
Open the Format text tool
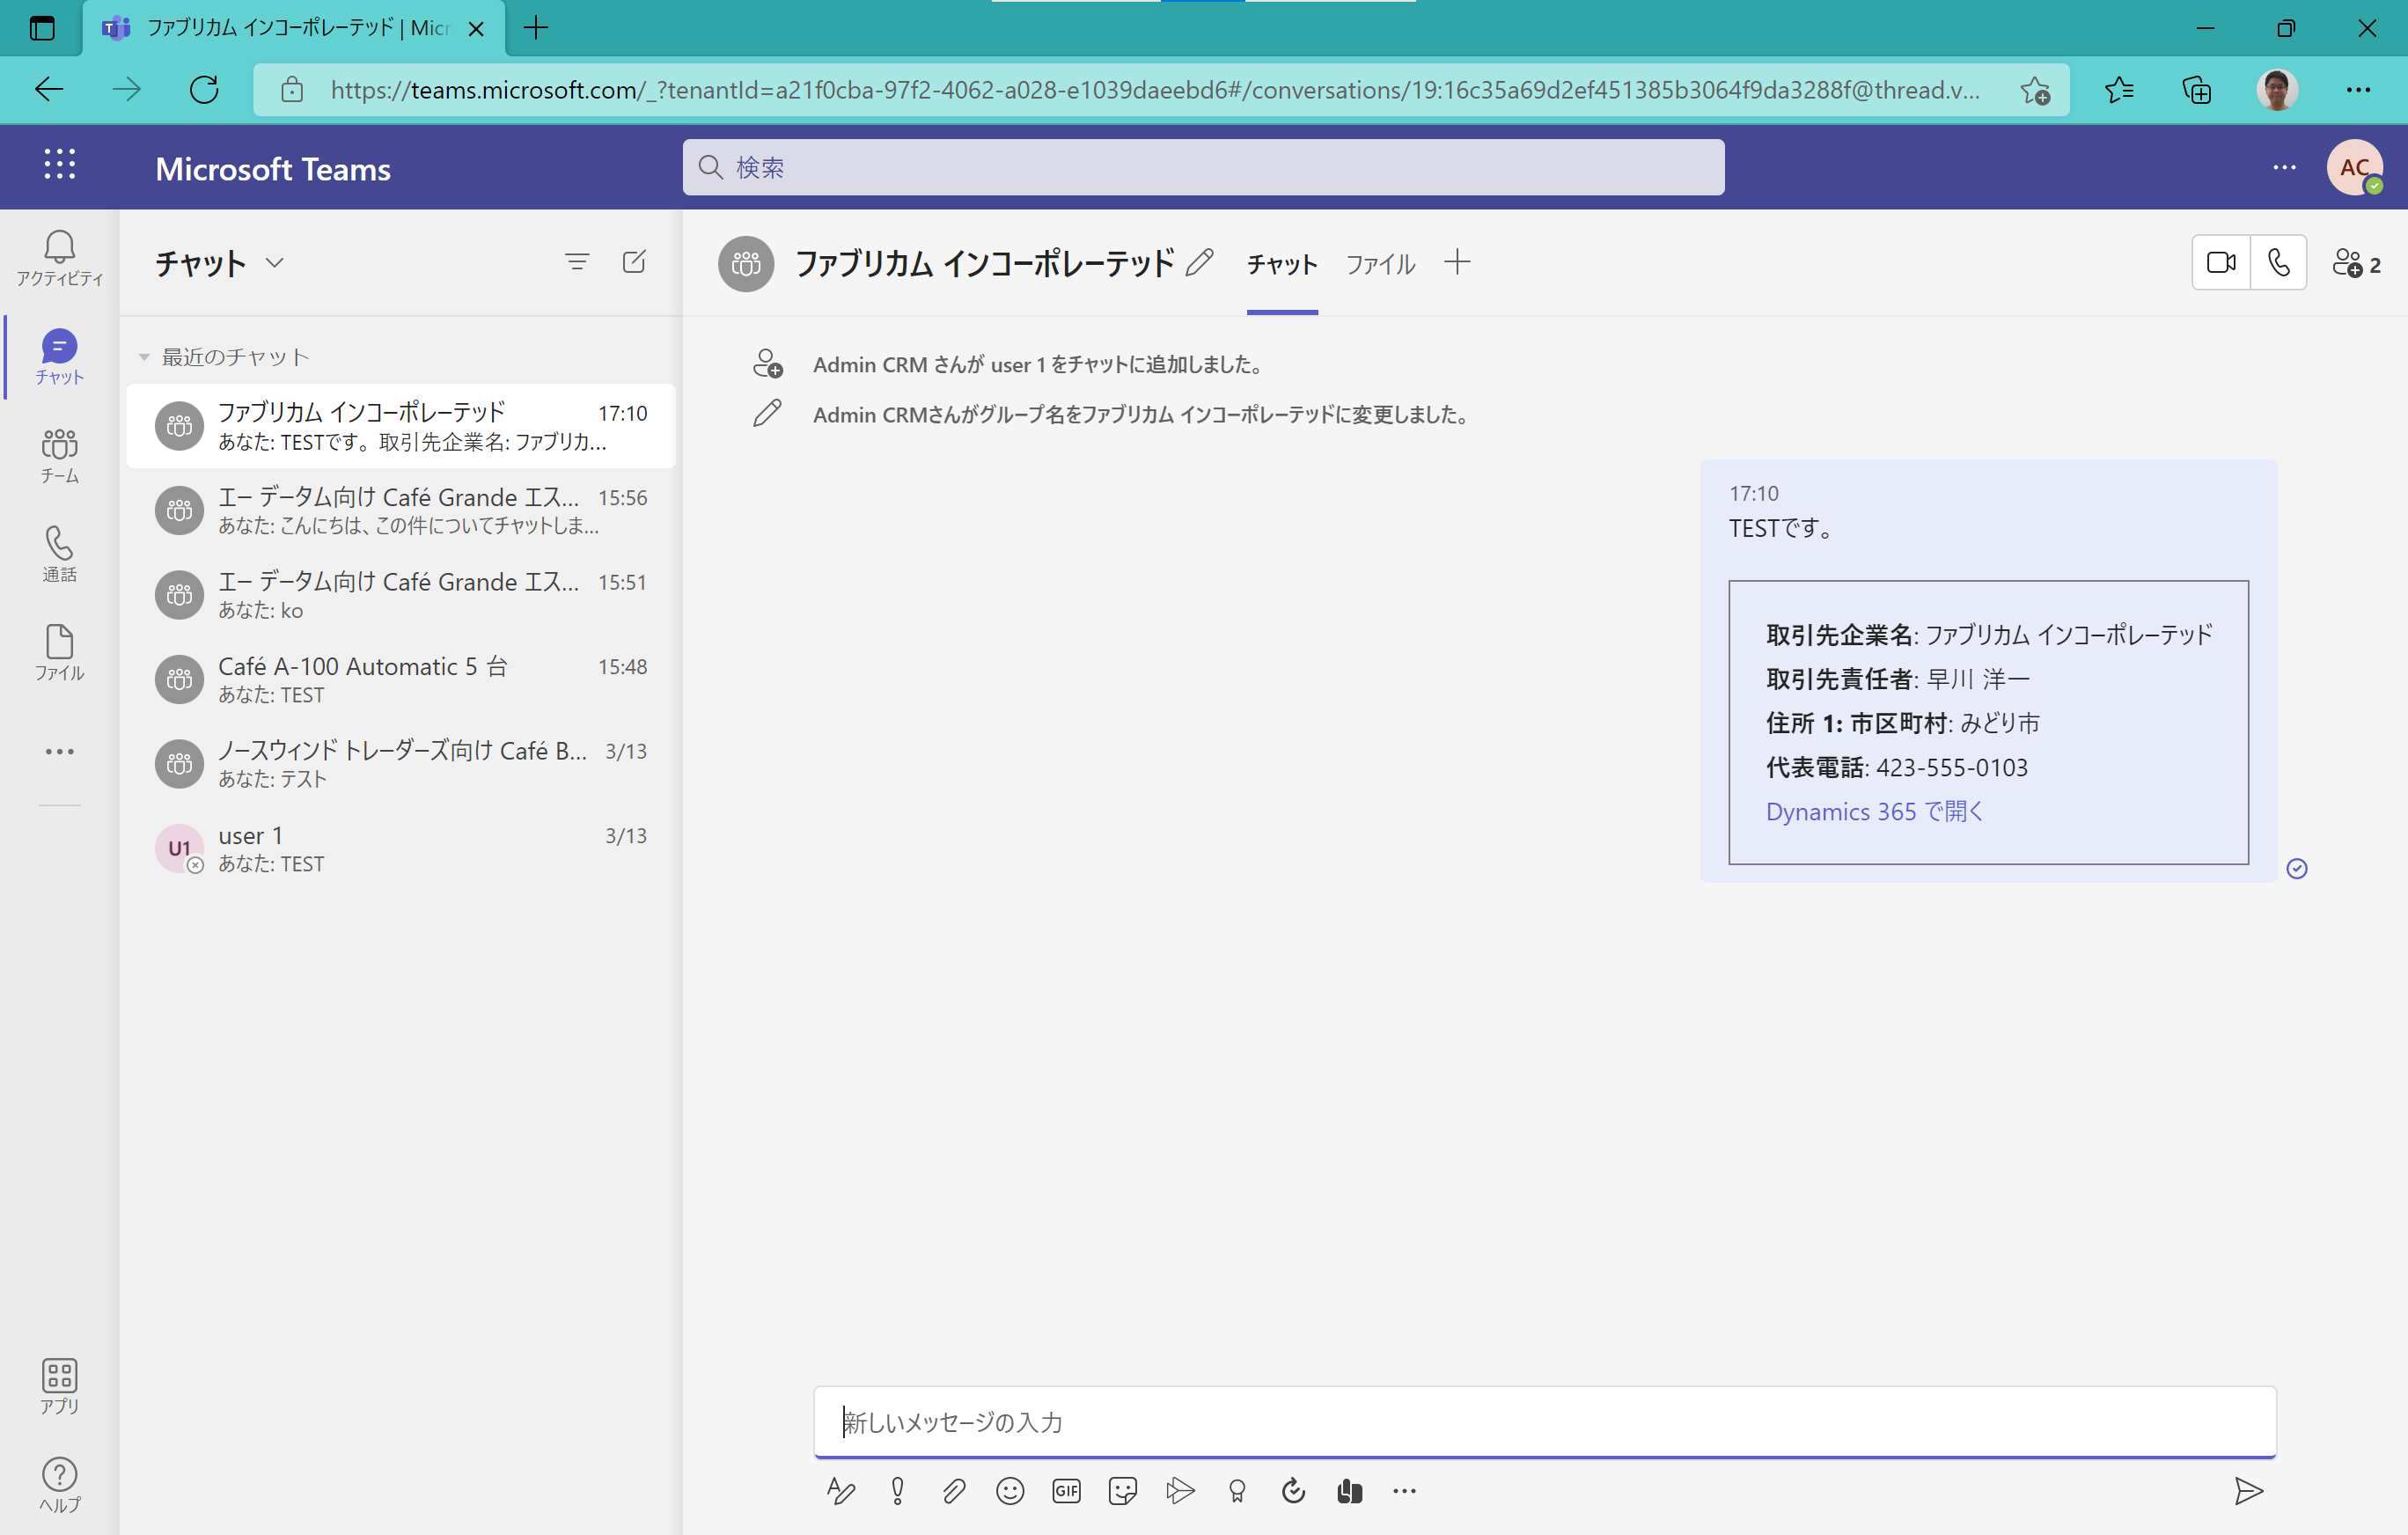pos(841,1491)
